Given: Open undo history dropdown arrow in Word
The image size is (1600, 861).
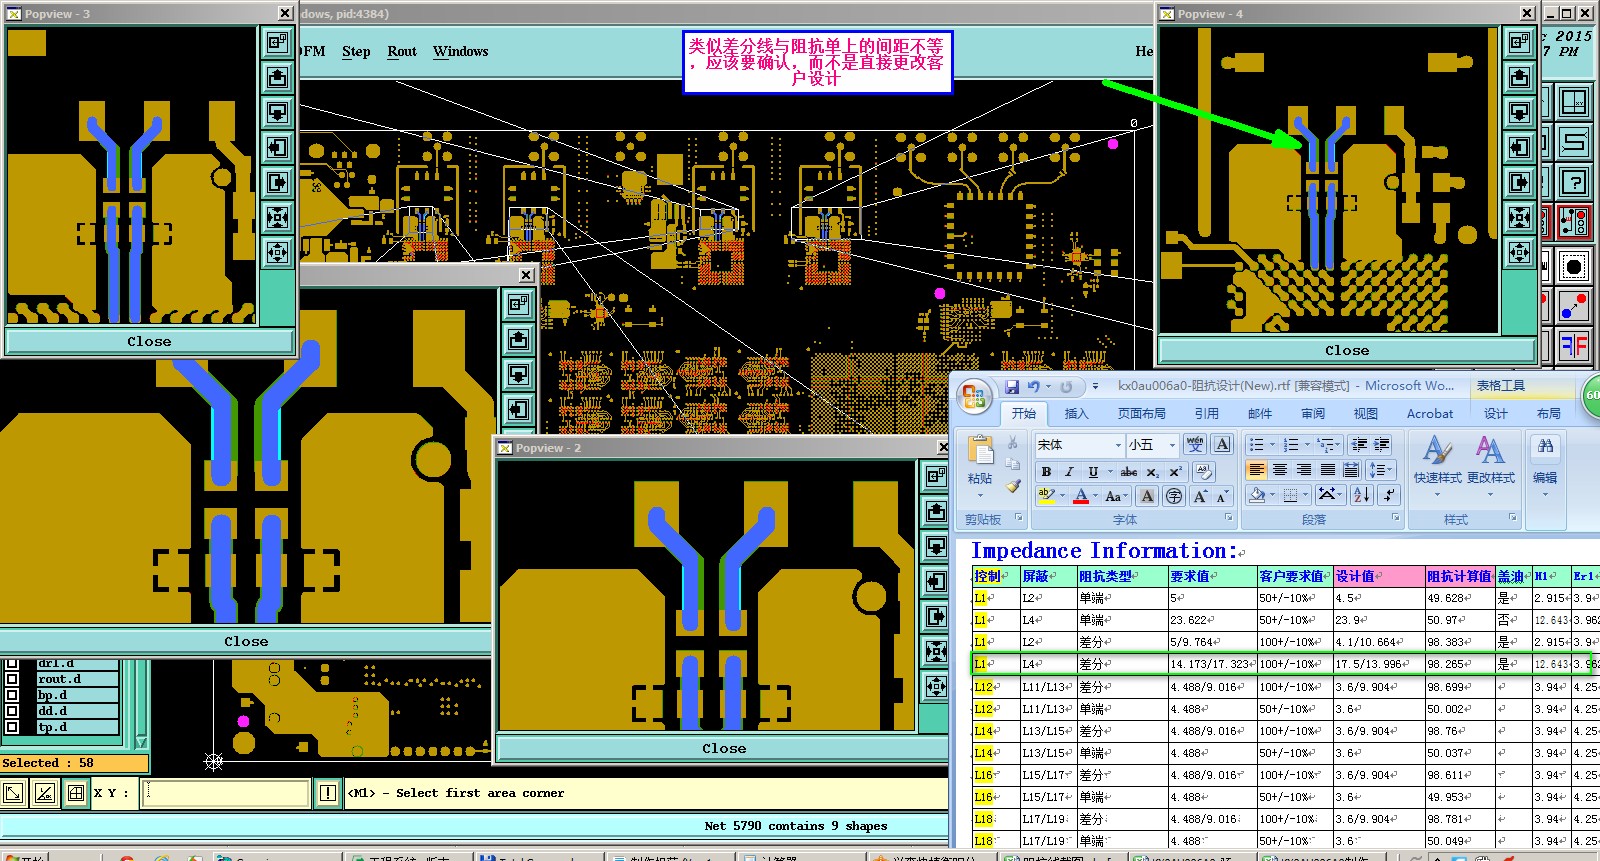Looking at the screenshot, I should pos(1048,386).
